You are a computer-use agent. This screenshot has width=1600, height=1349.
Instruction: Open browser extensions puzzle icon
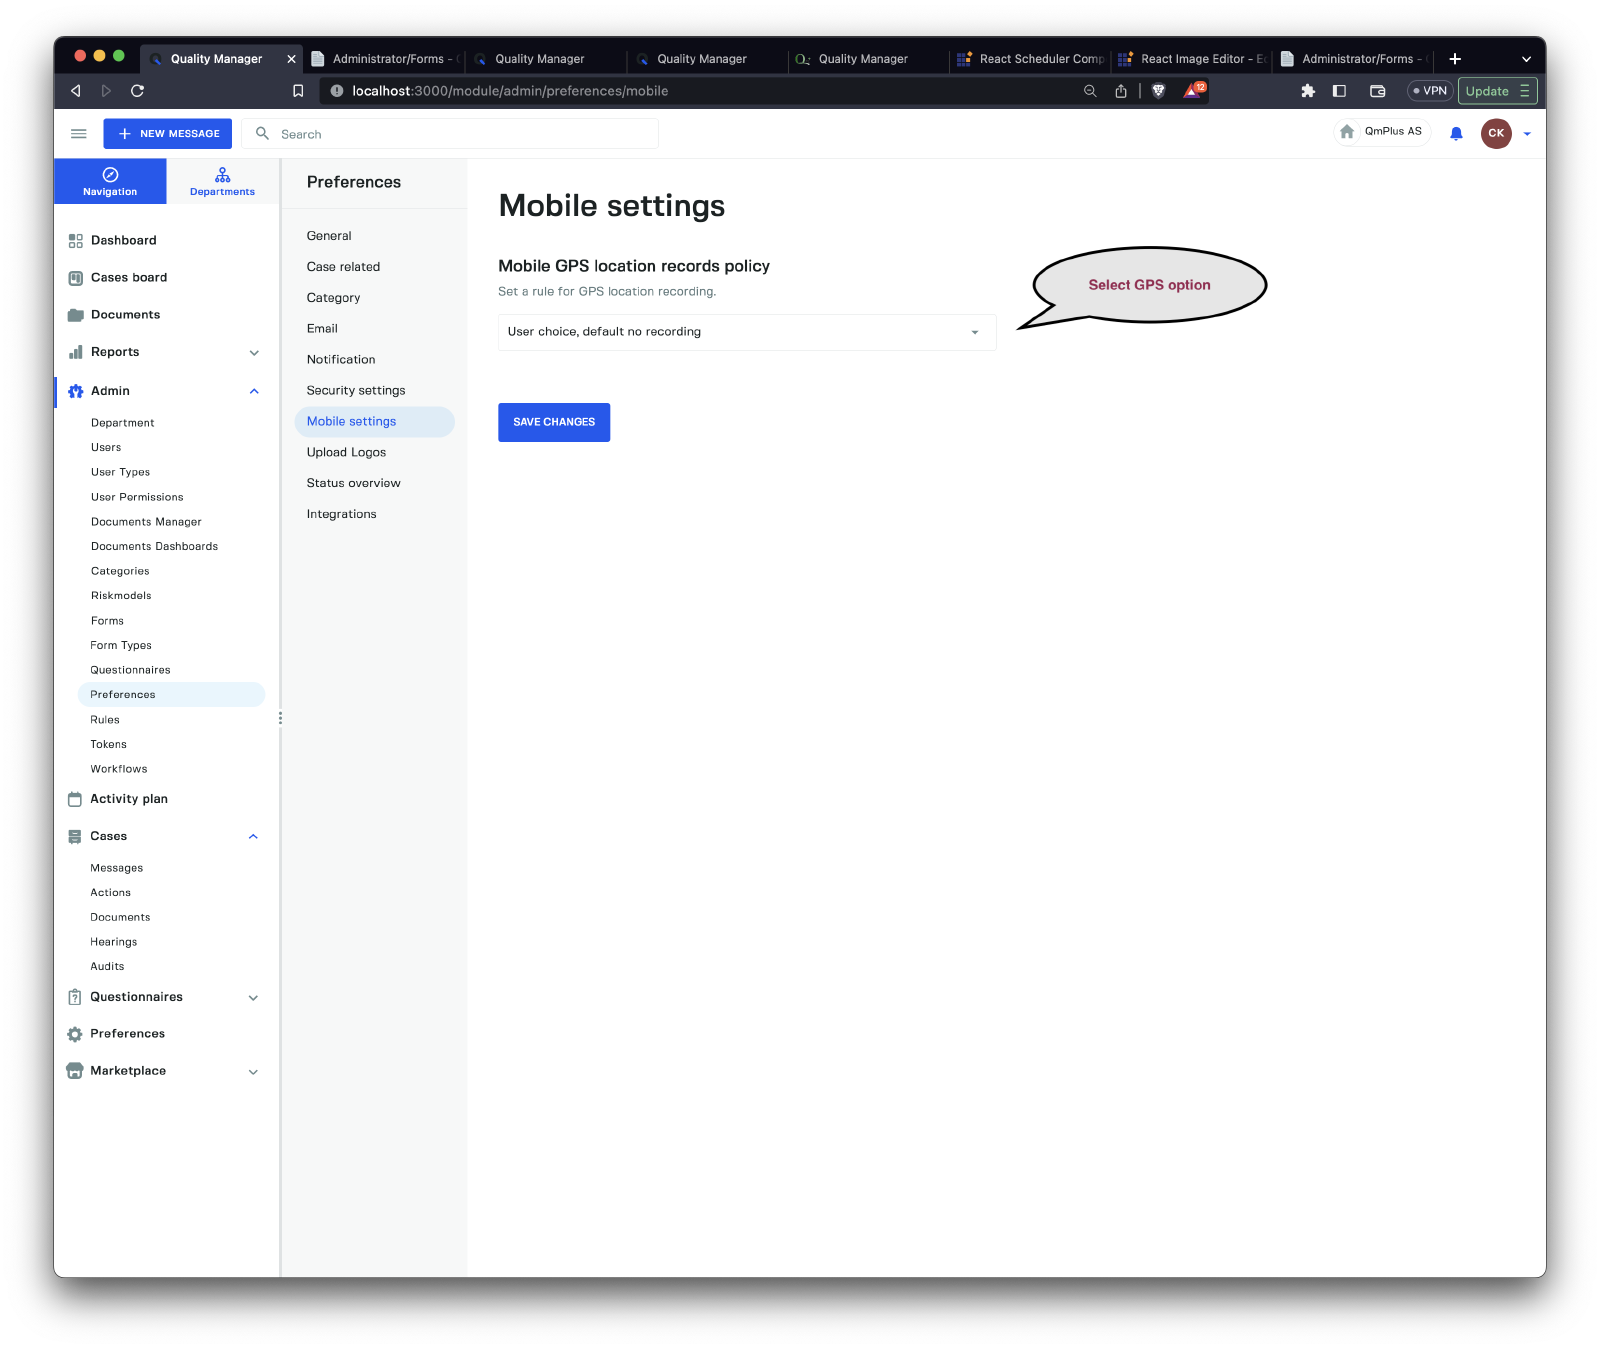1307,91
